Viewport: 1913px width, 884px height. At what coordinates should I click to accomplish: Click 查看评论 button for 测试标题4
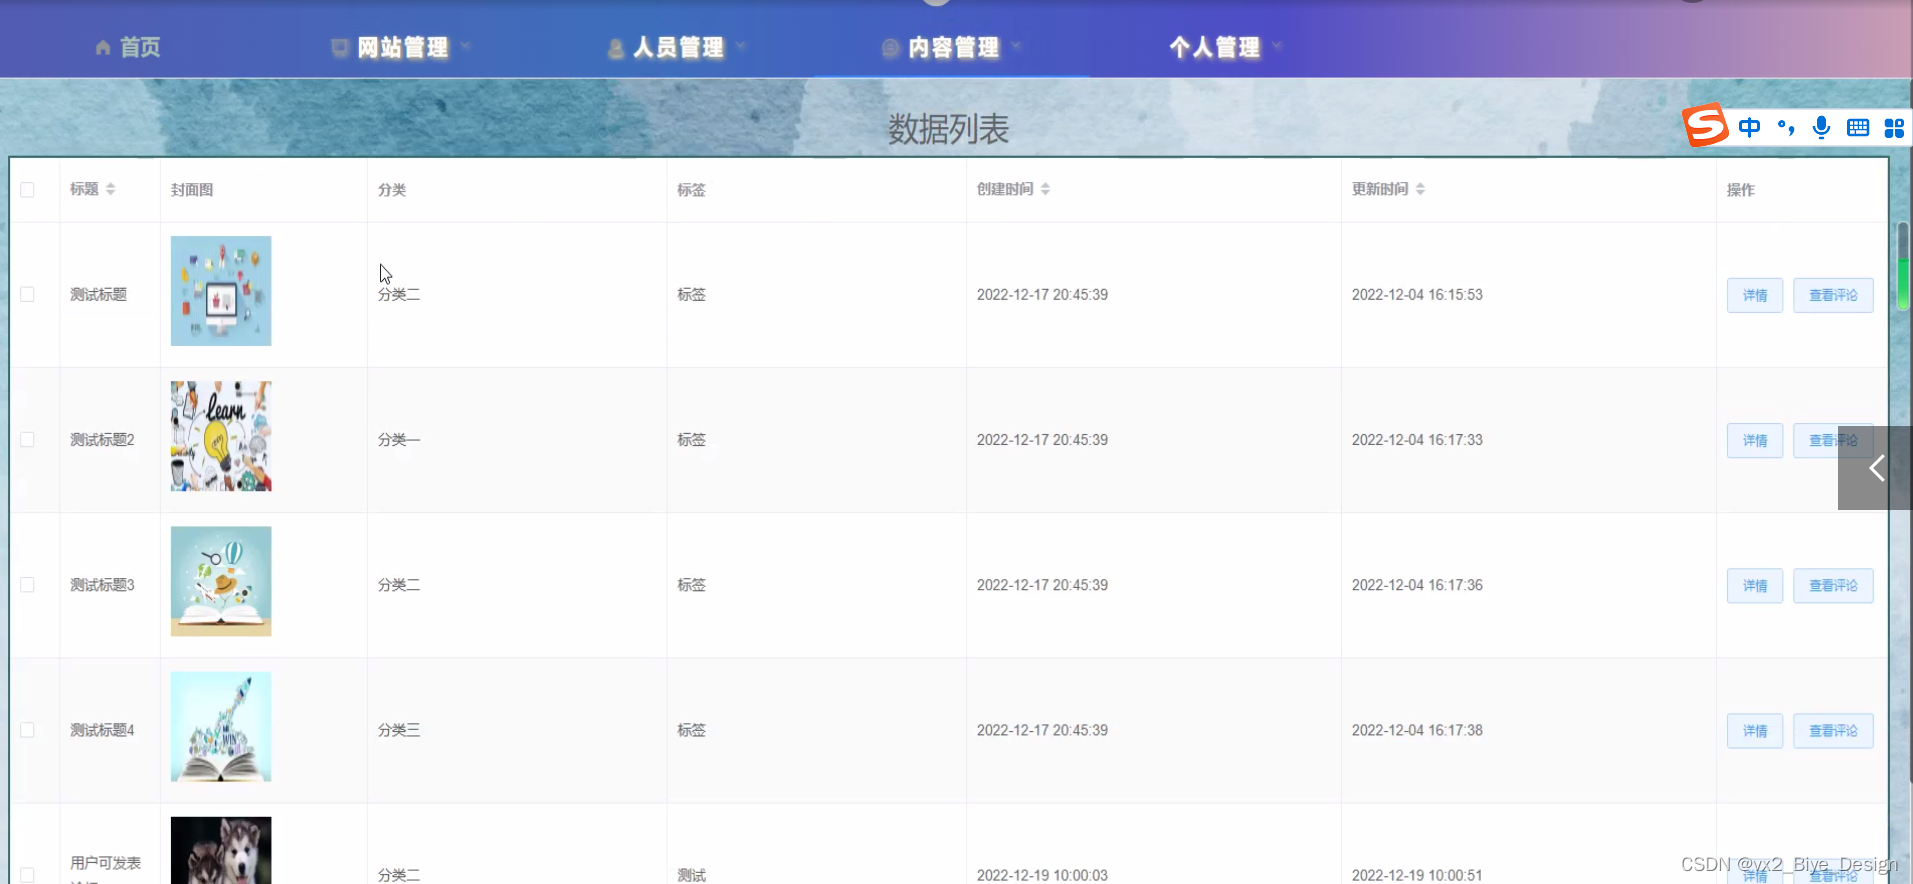1833,731
